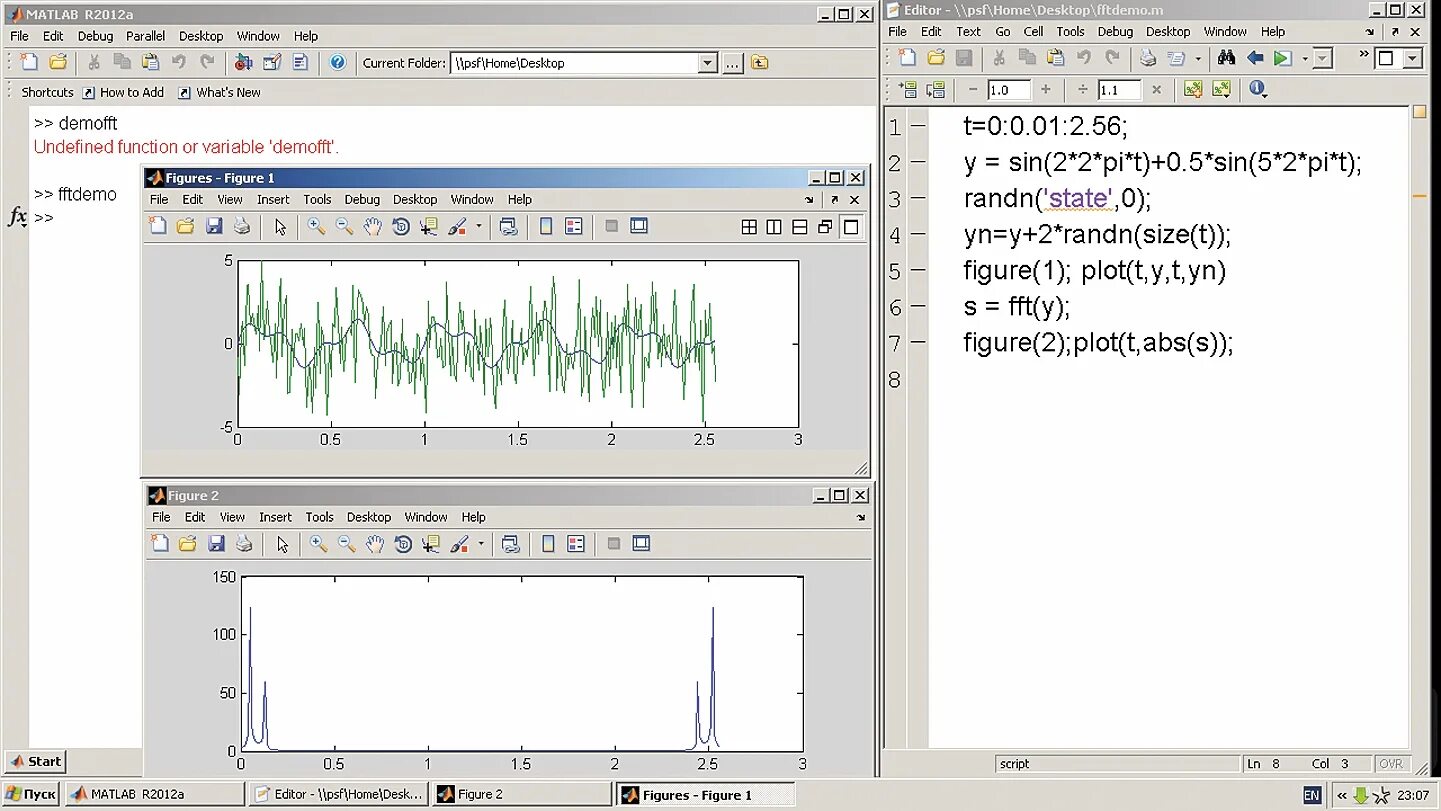Decrement value by 1.0 in Editor

973,90
